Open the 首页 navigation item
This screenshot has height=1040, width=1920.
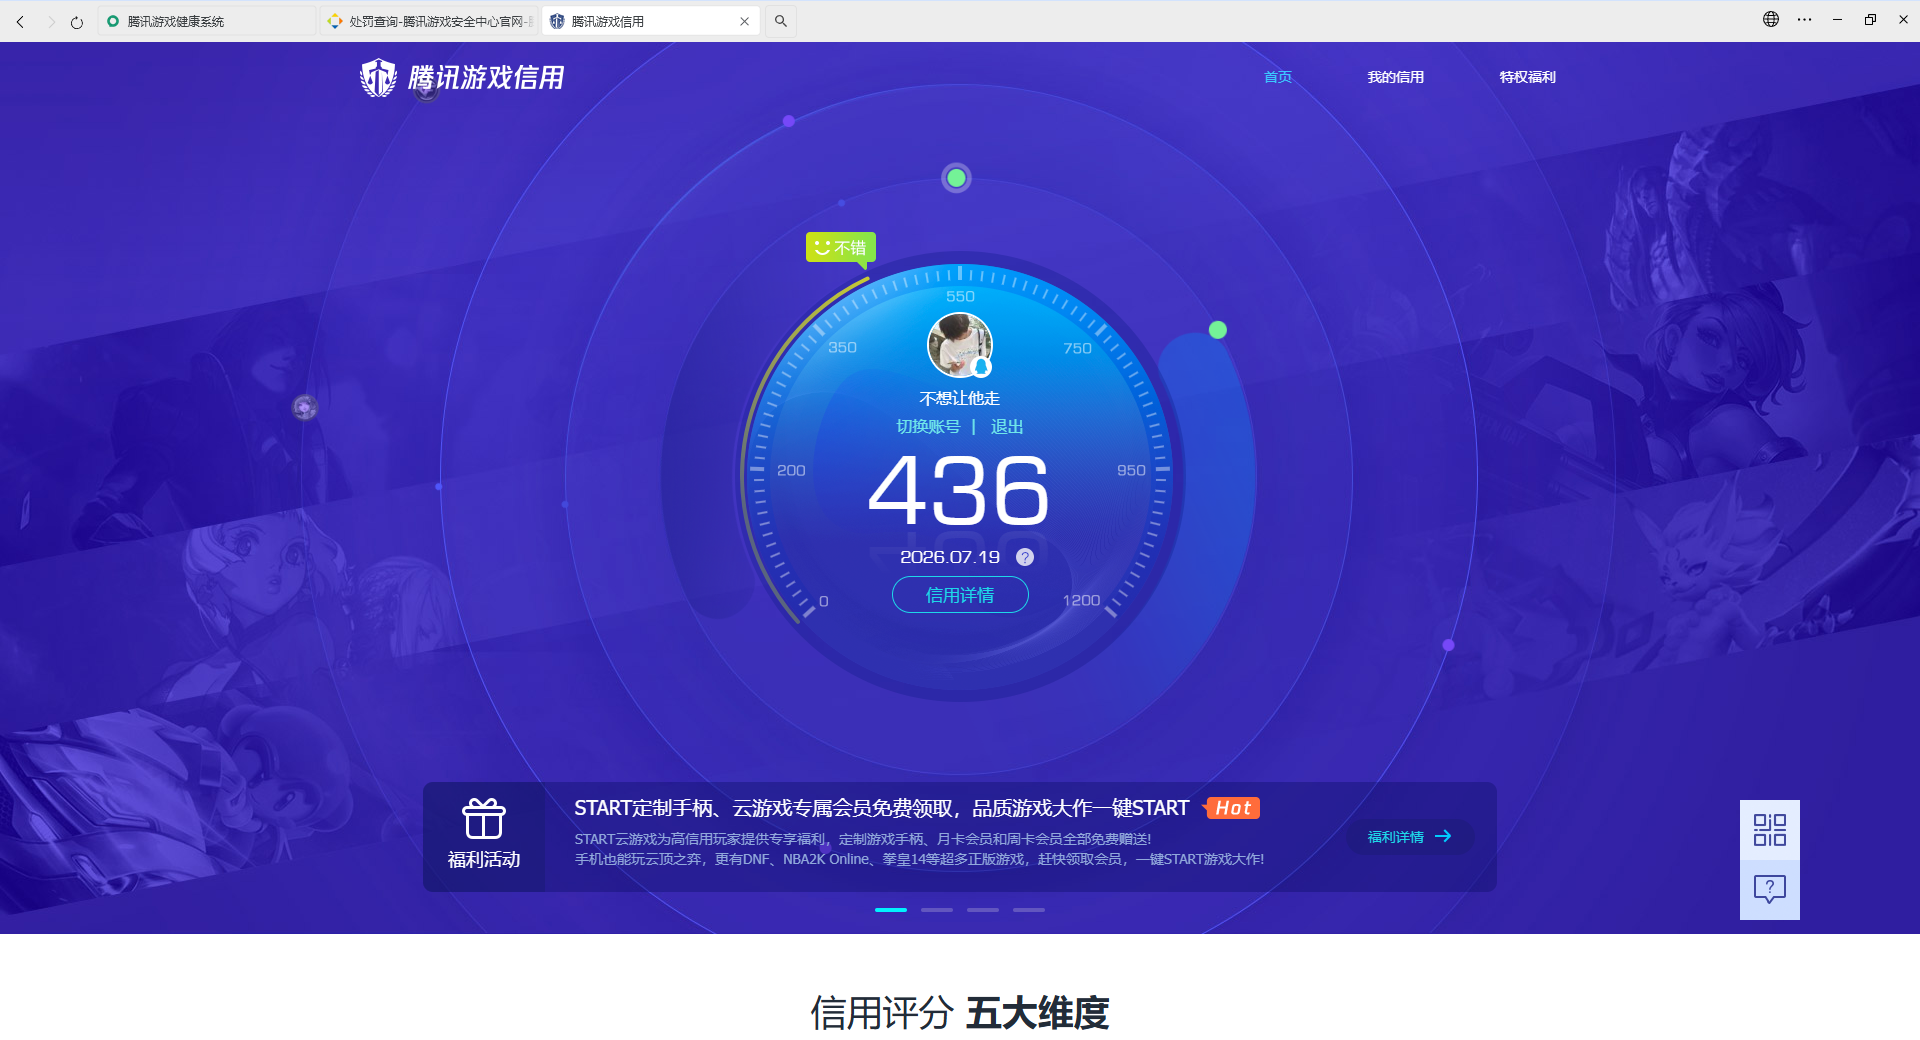click(x=1278, y=77)
